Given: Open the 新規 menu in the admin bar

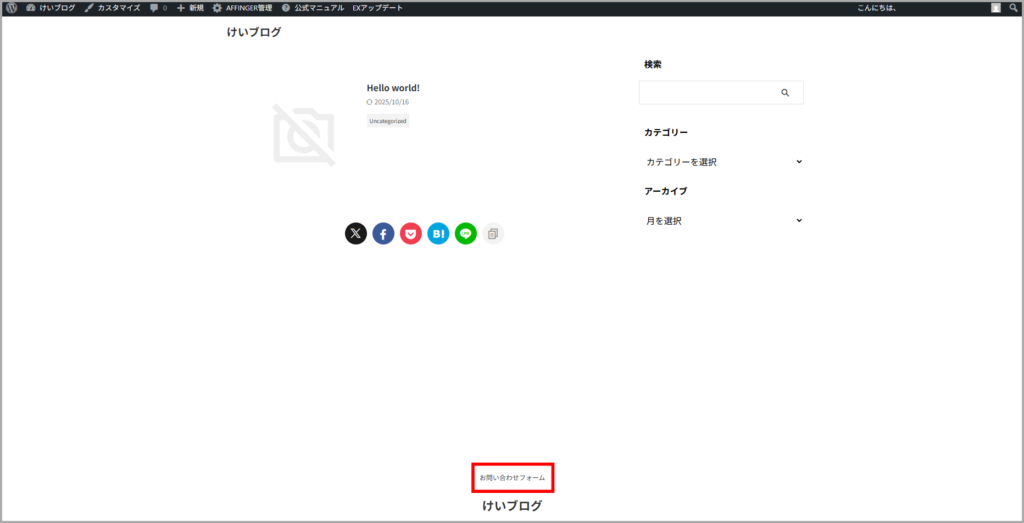Looking at the screenshot, I should coord(190,8).
